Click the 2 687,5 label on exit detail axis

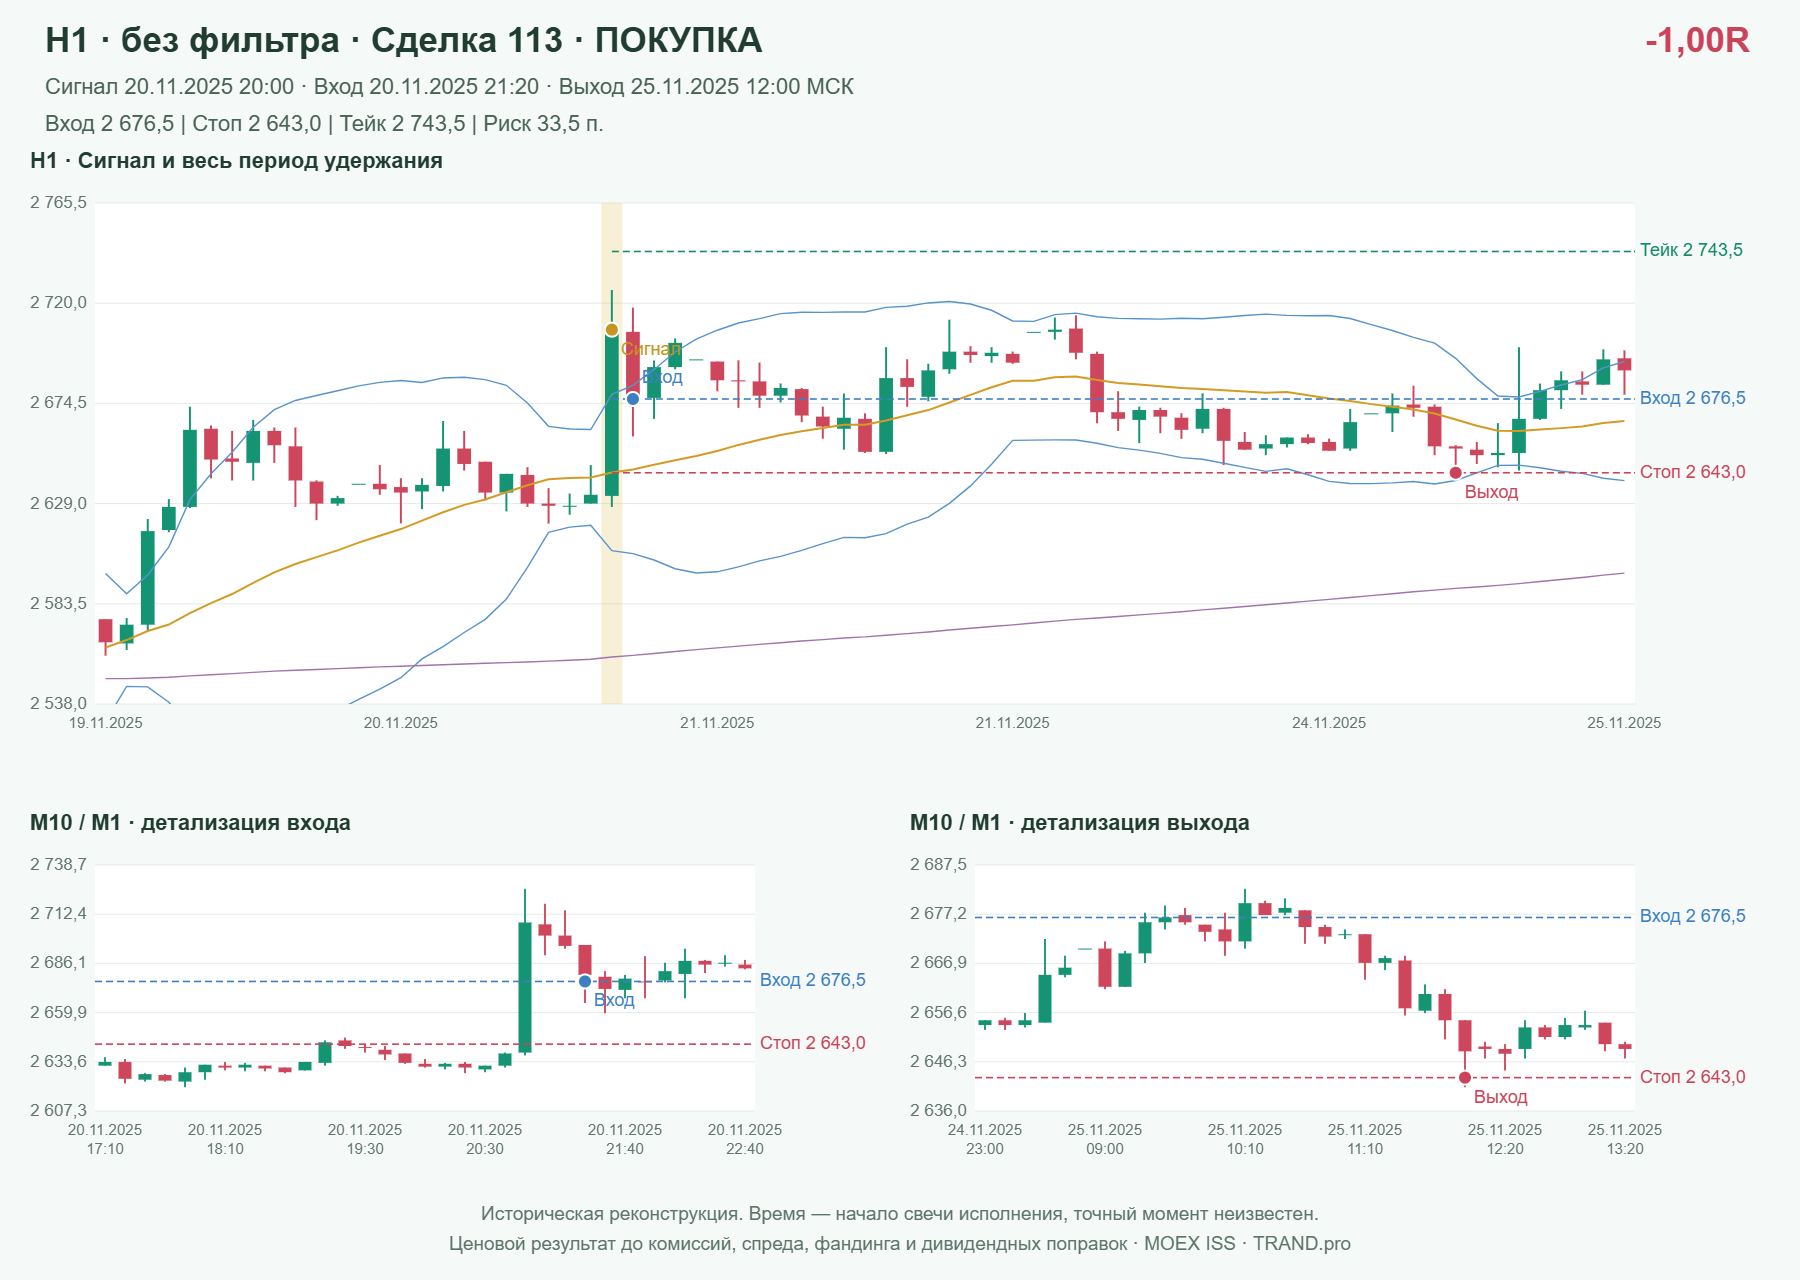[x=938, y=865]
